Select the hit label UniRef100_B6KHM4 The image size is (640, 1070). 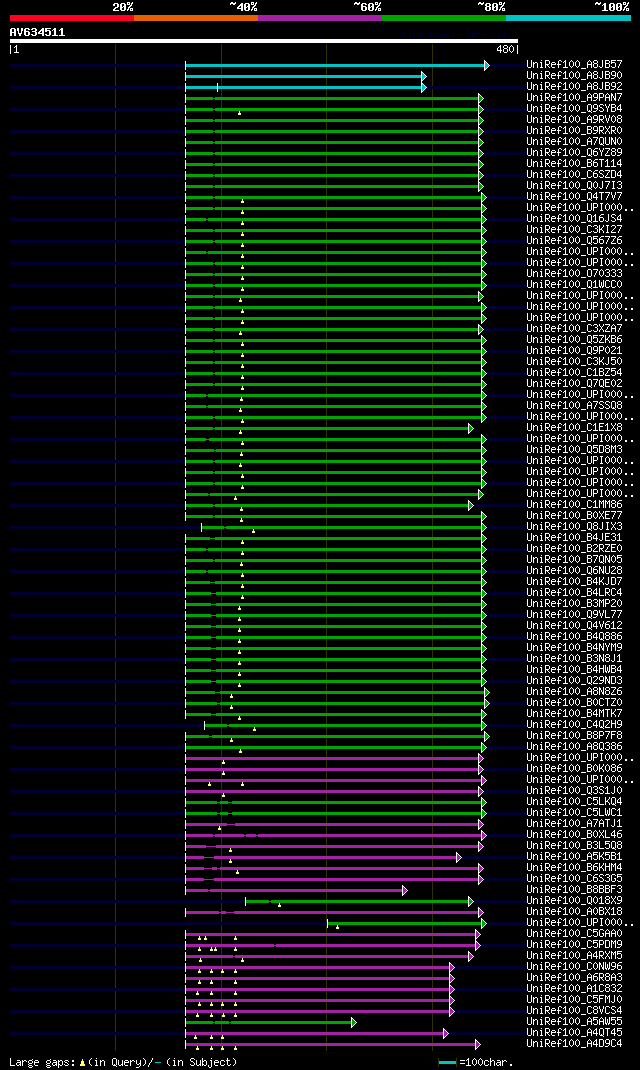point(574,868)
